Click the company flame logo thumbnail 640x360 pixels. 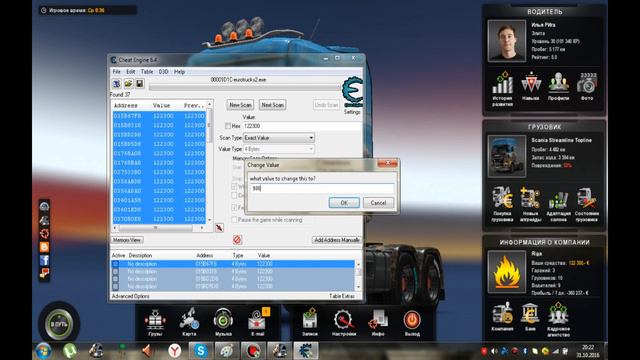507,272
